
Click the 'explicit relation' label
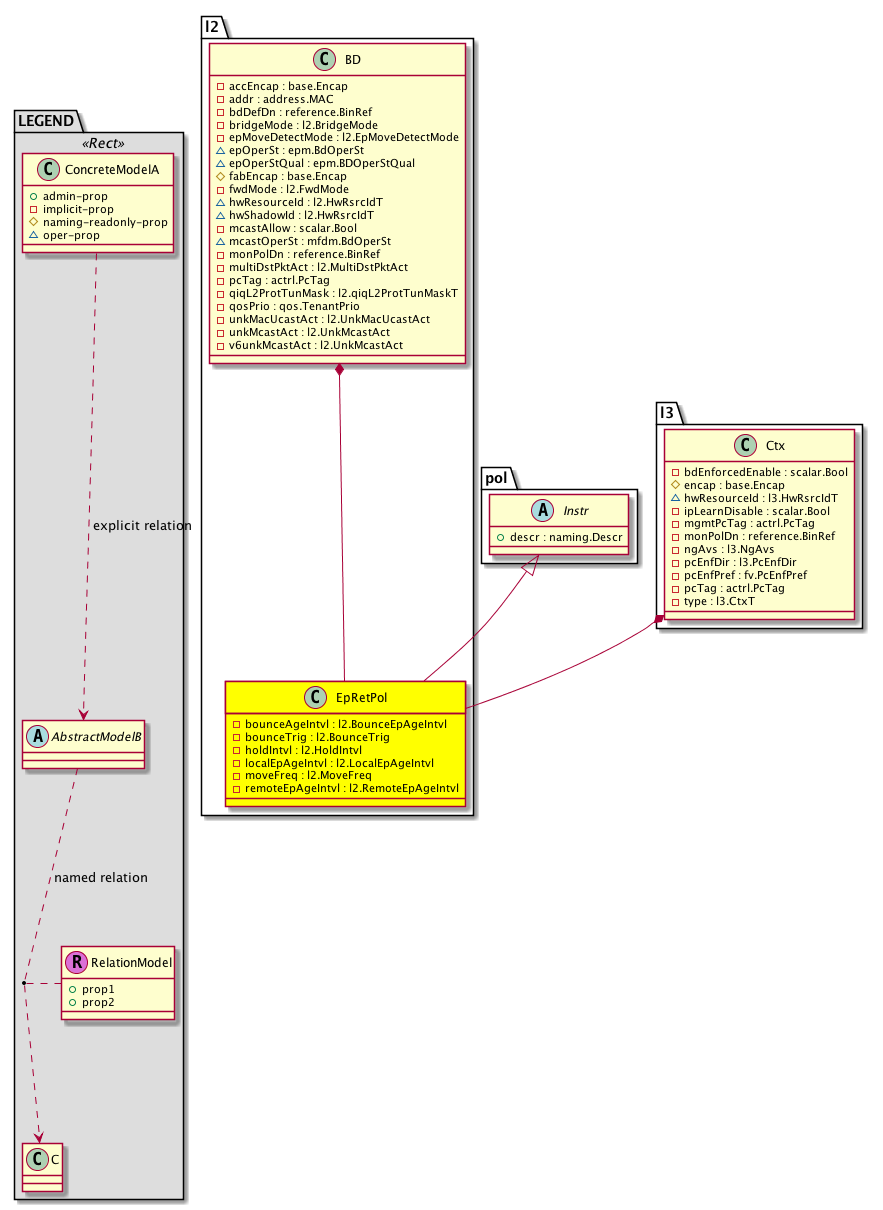(141, 525)
